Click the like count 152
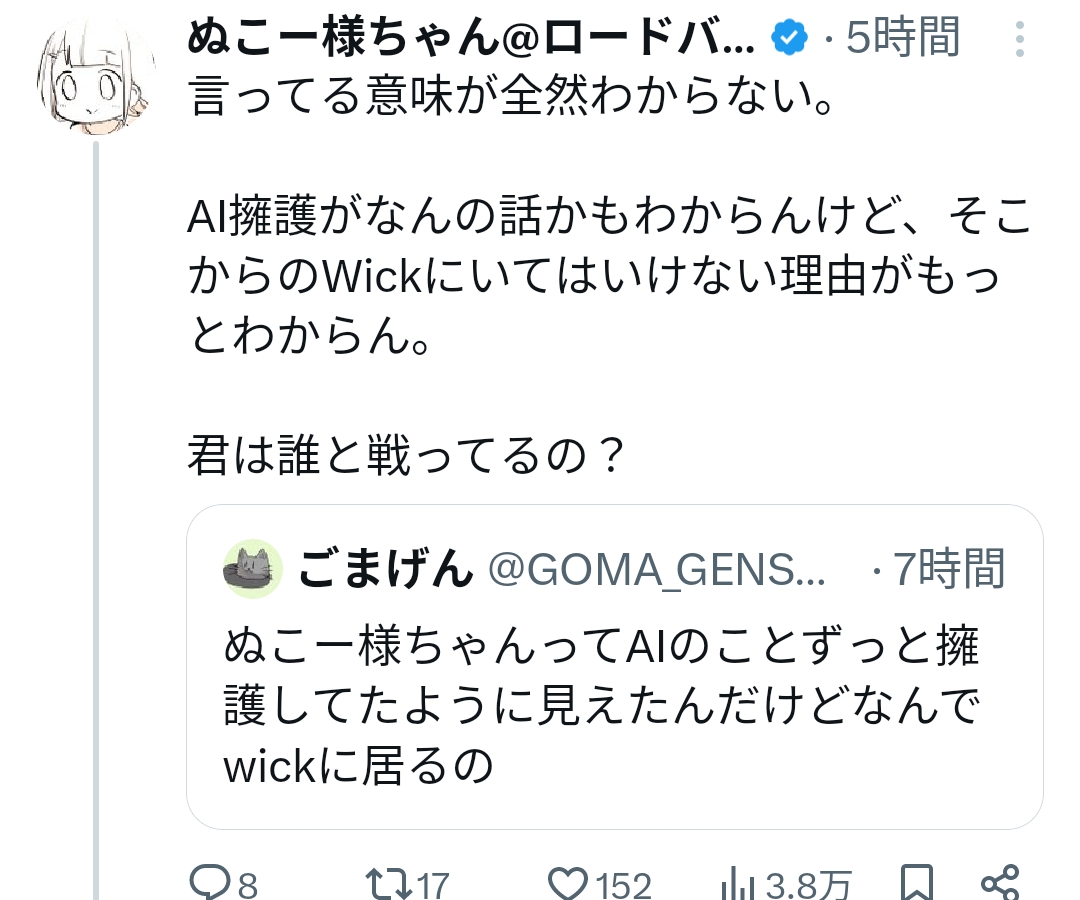This screenshot has width=1080, height=900. pos(624,885)
